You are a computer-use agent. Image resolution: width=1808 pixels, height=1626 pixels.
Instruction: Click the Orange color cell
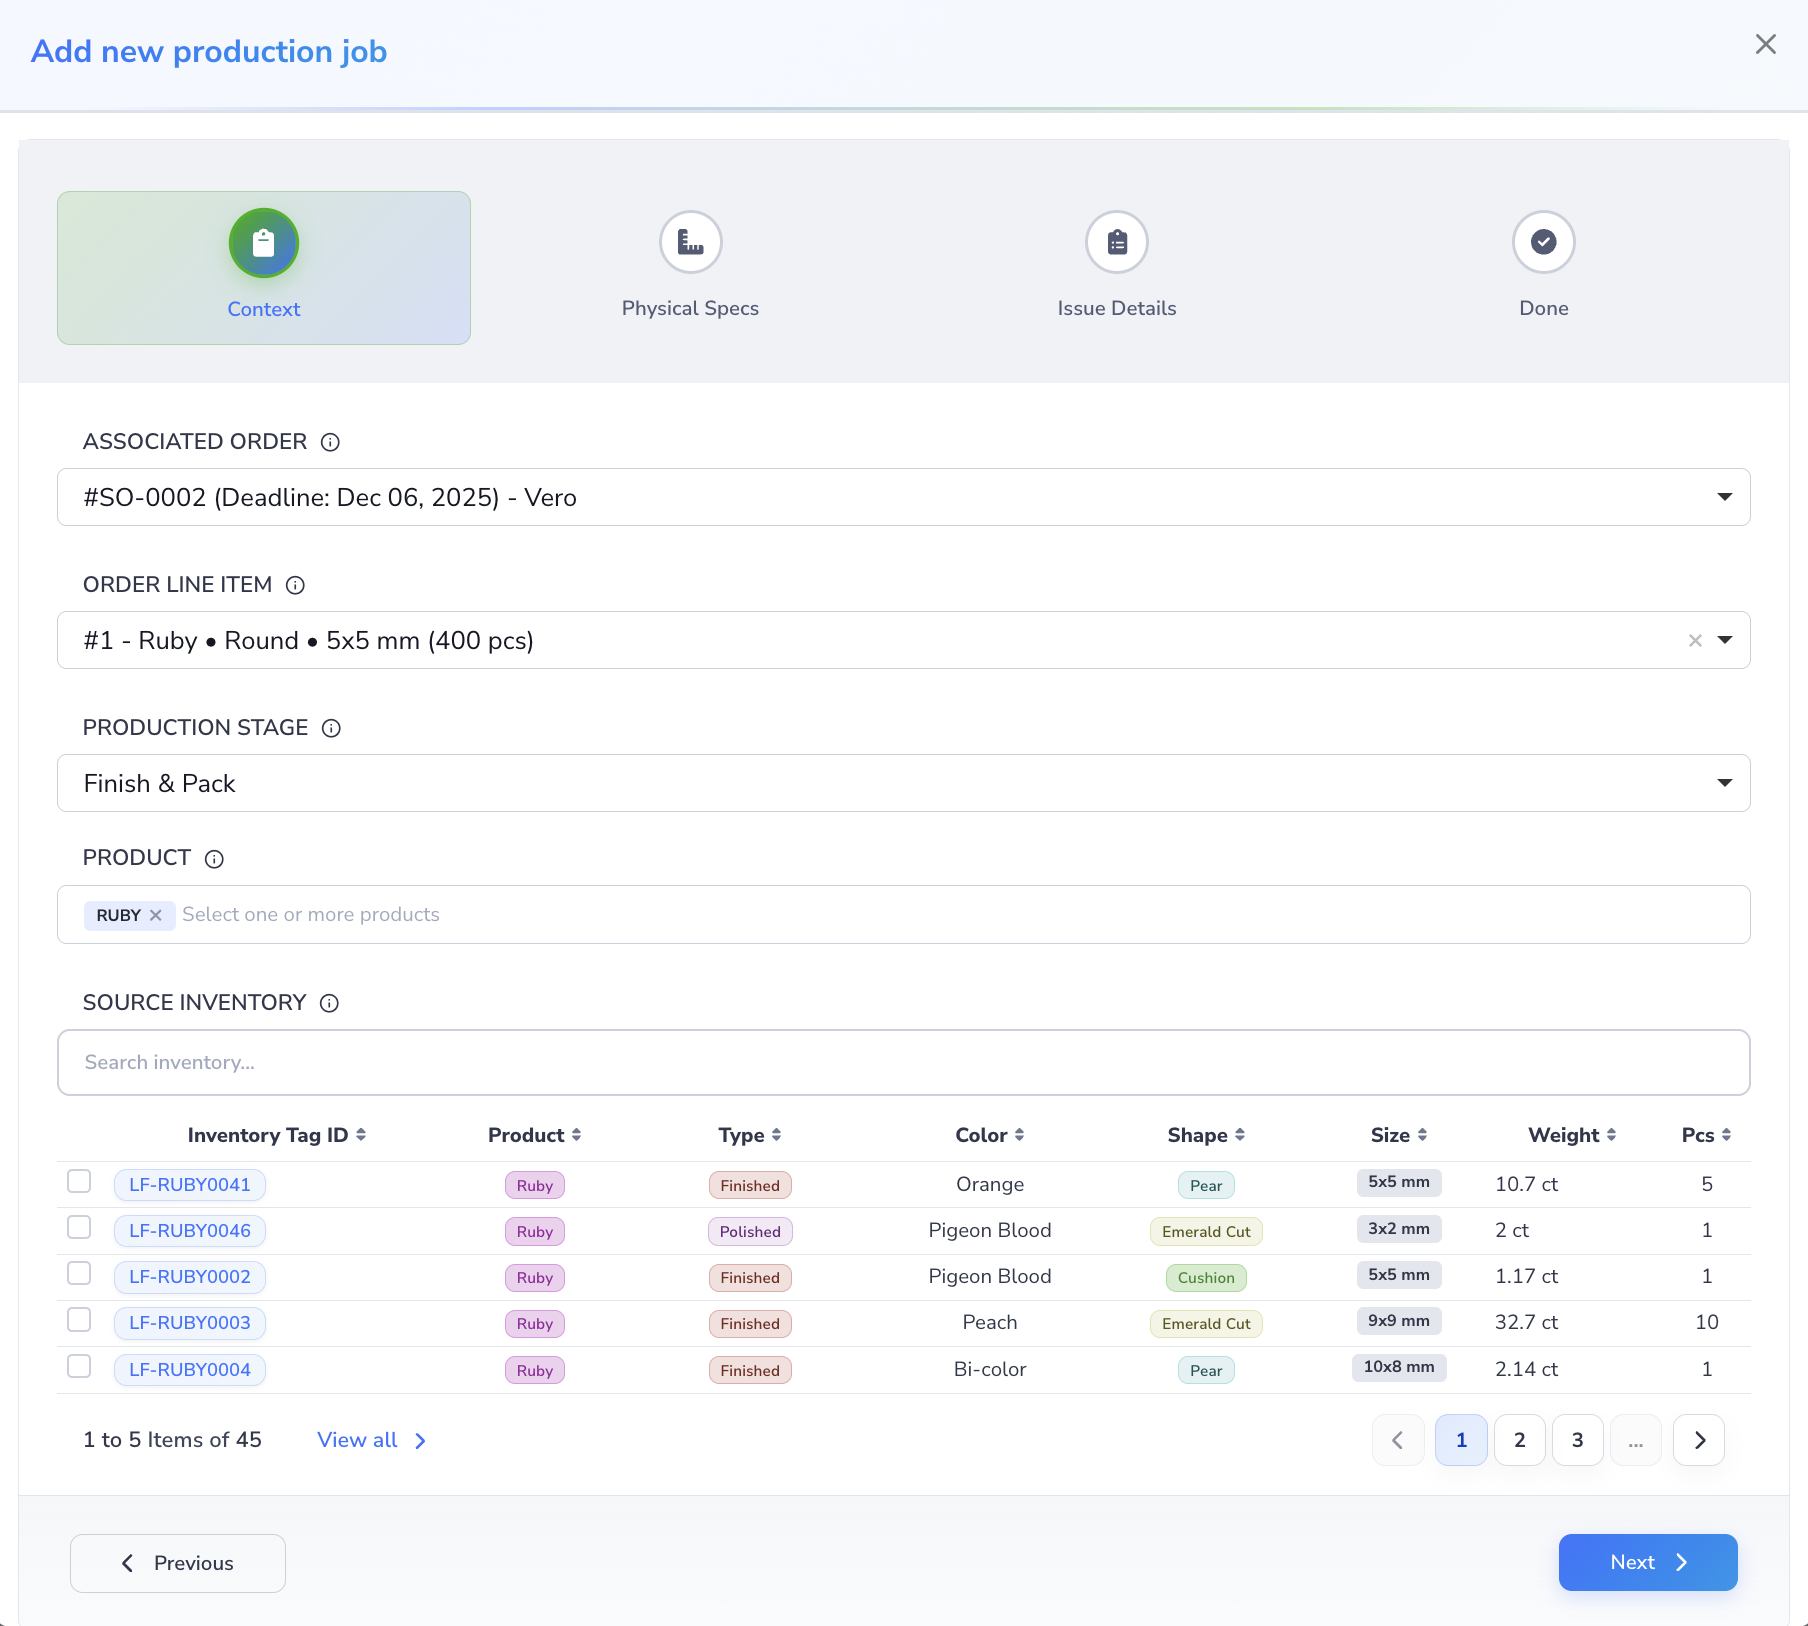[990, 1185]
